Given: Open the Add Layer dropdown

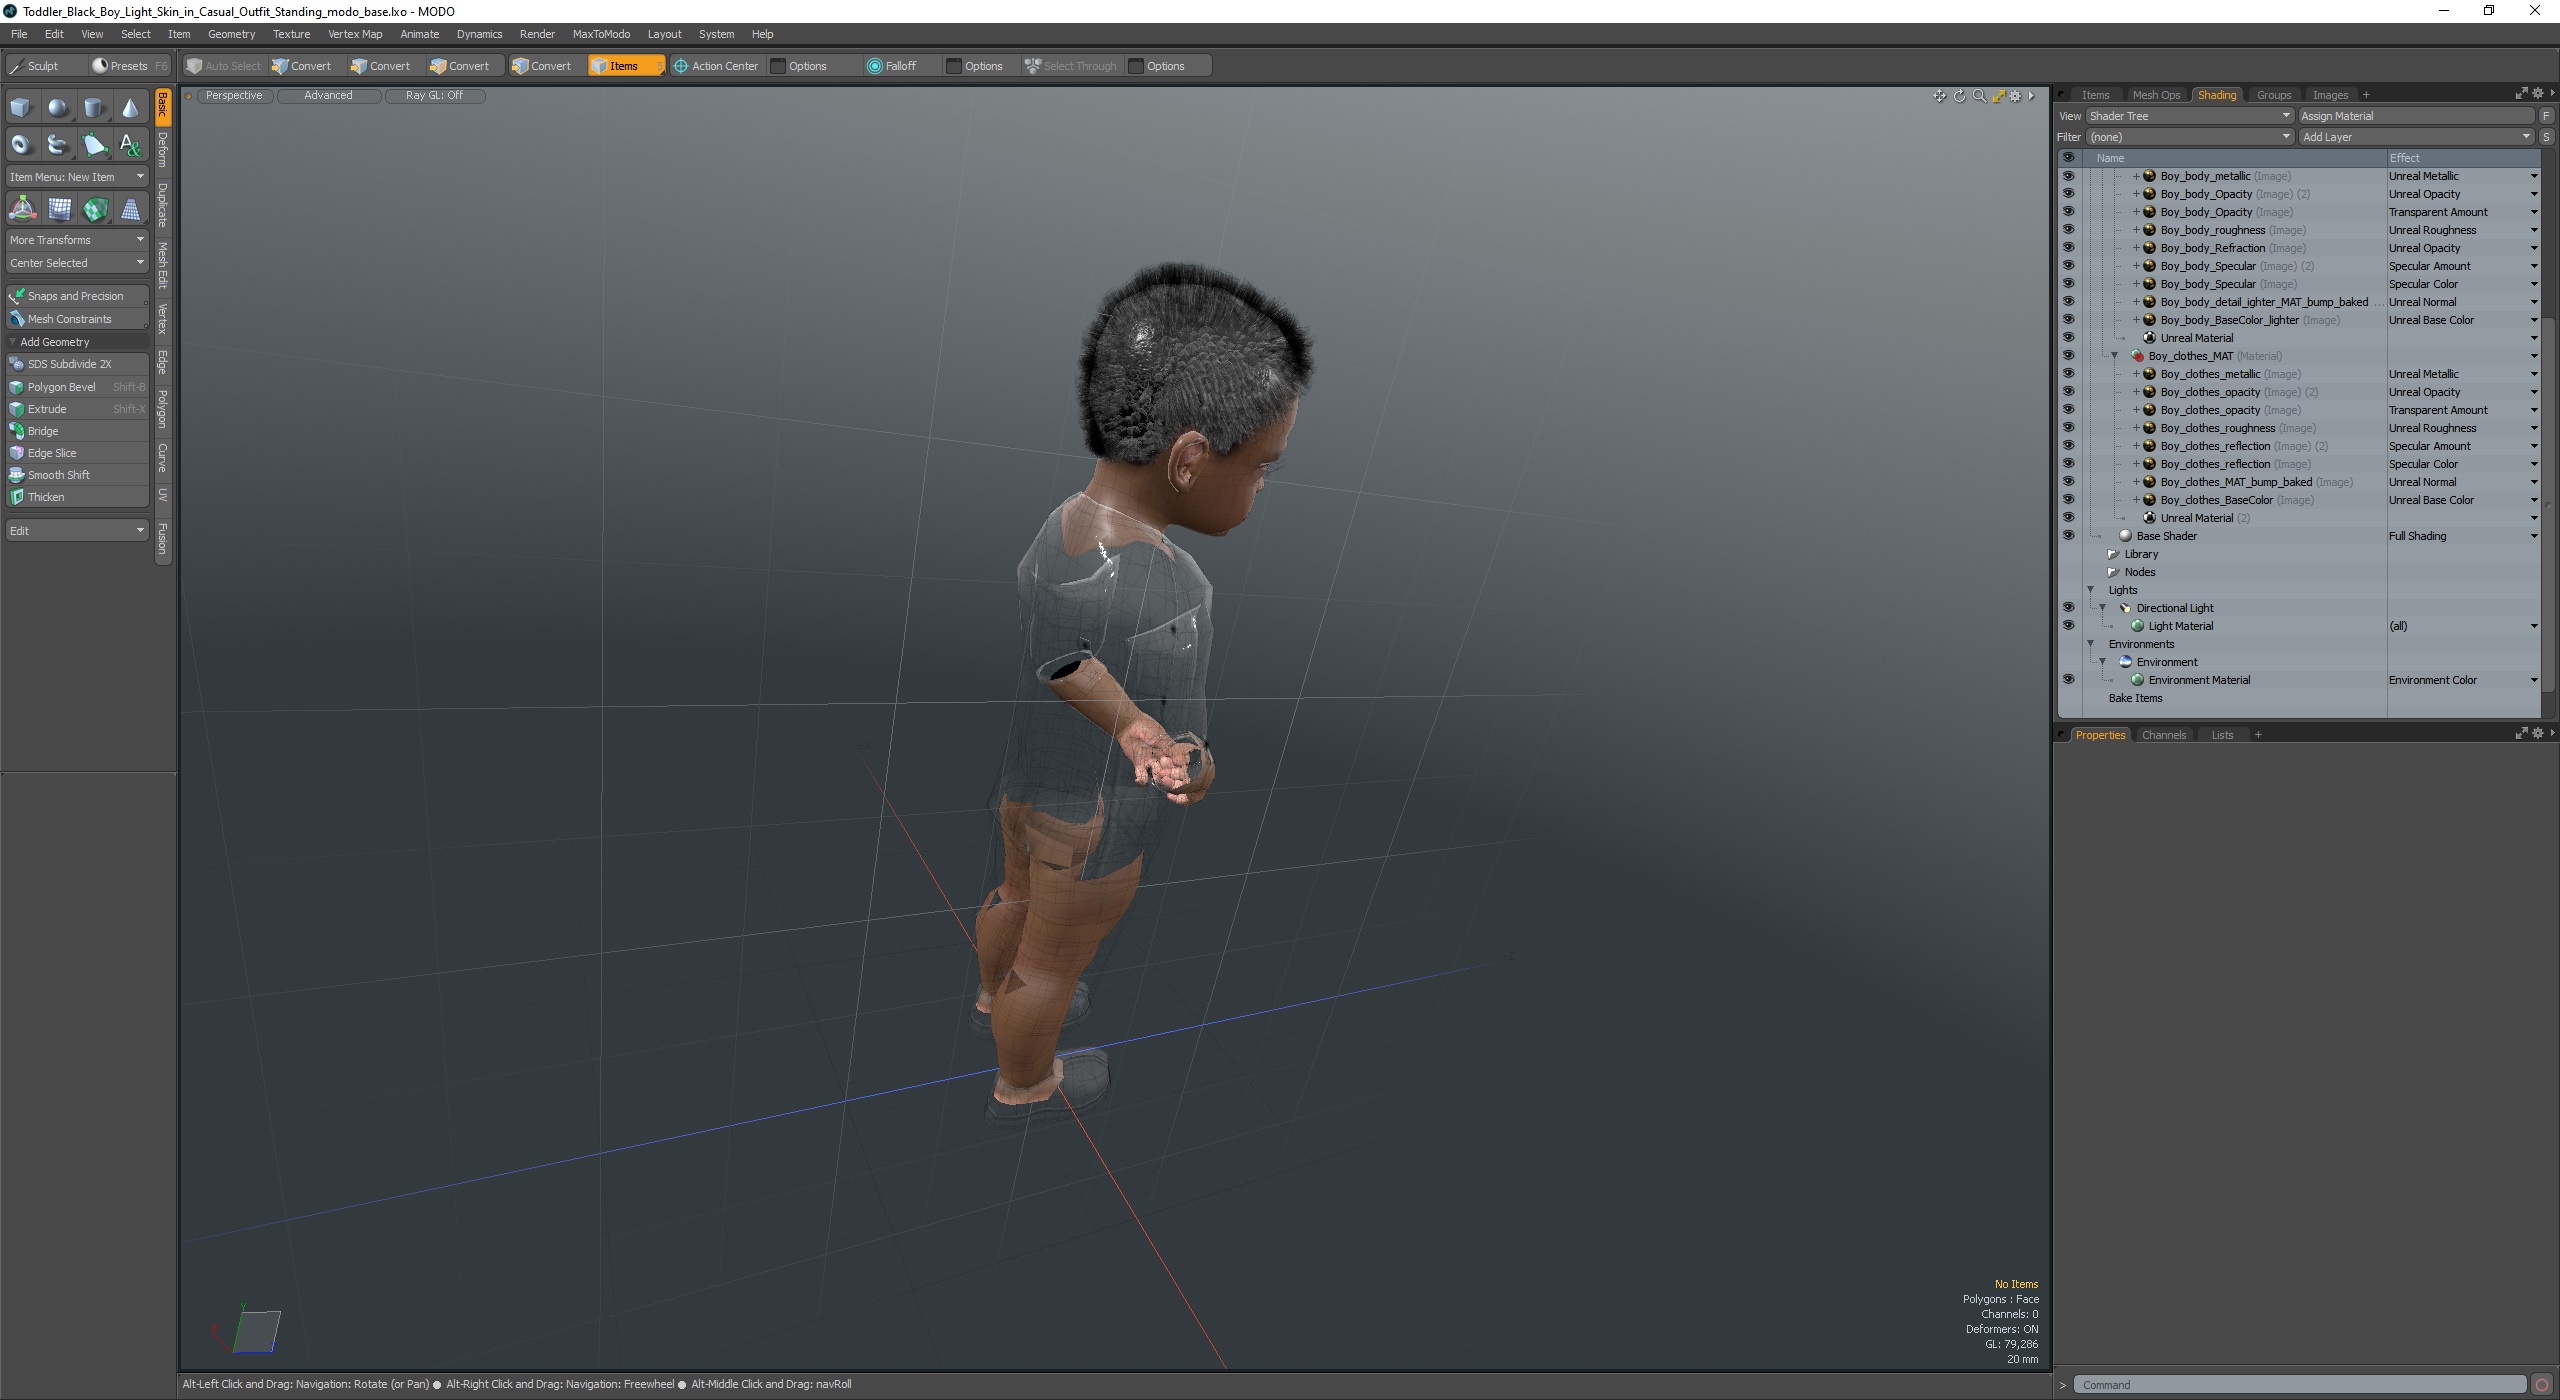Looking at the screenshot, I should click(2416, 137).
